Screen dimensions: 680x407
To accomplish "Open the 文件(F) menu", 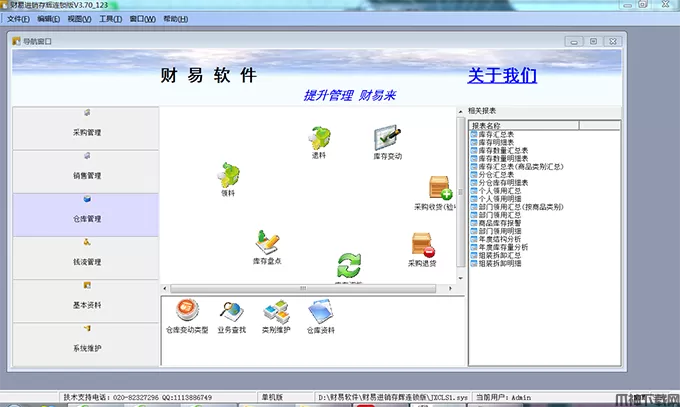I will pos(18,19).
